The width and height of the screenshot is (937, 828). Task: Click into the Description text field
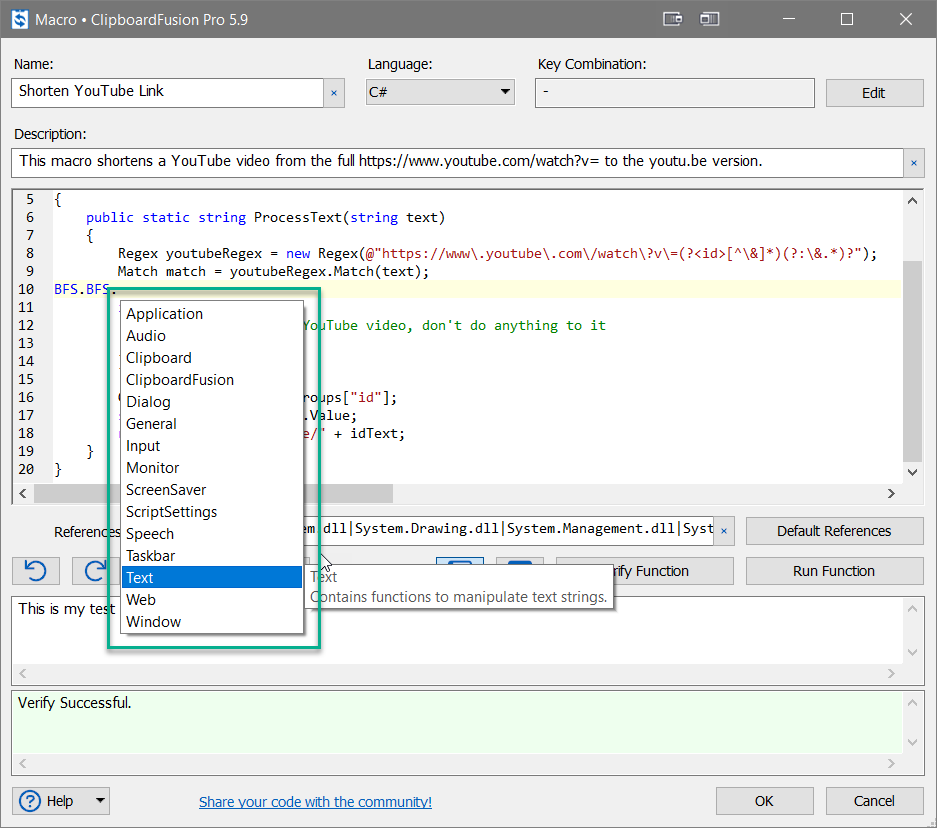click(x=457, y=162)
